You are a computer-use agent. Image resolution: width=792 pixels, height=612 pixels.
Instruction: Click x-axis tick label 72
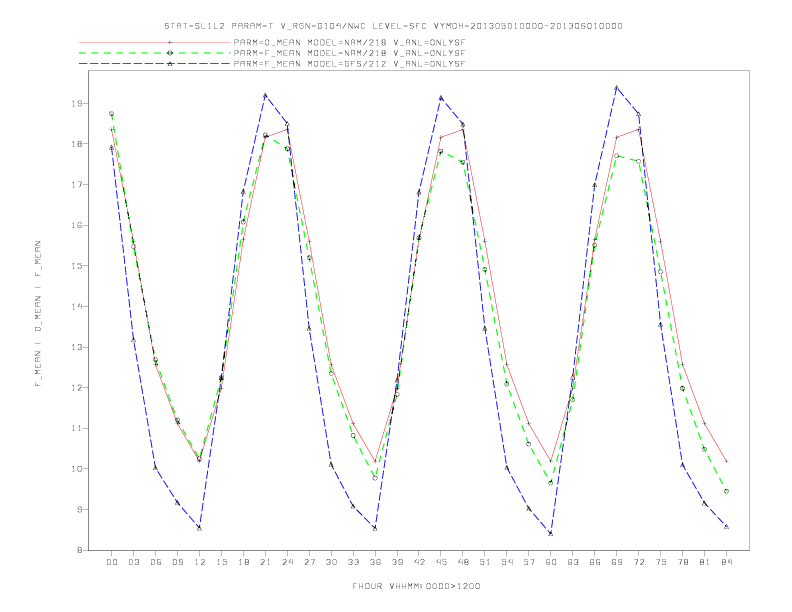click(638, 562)
